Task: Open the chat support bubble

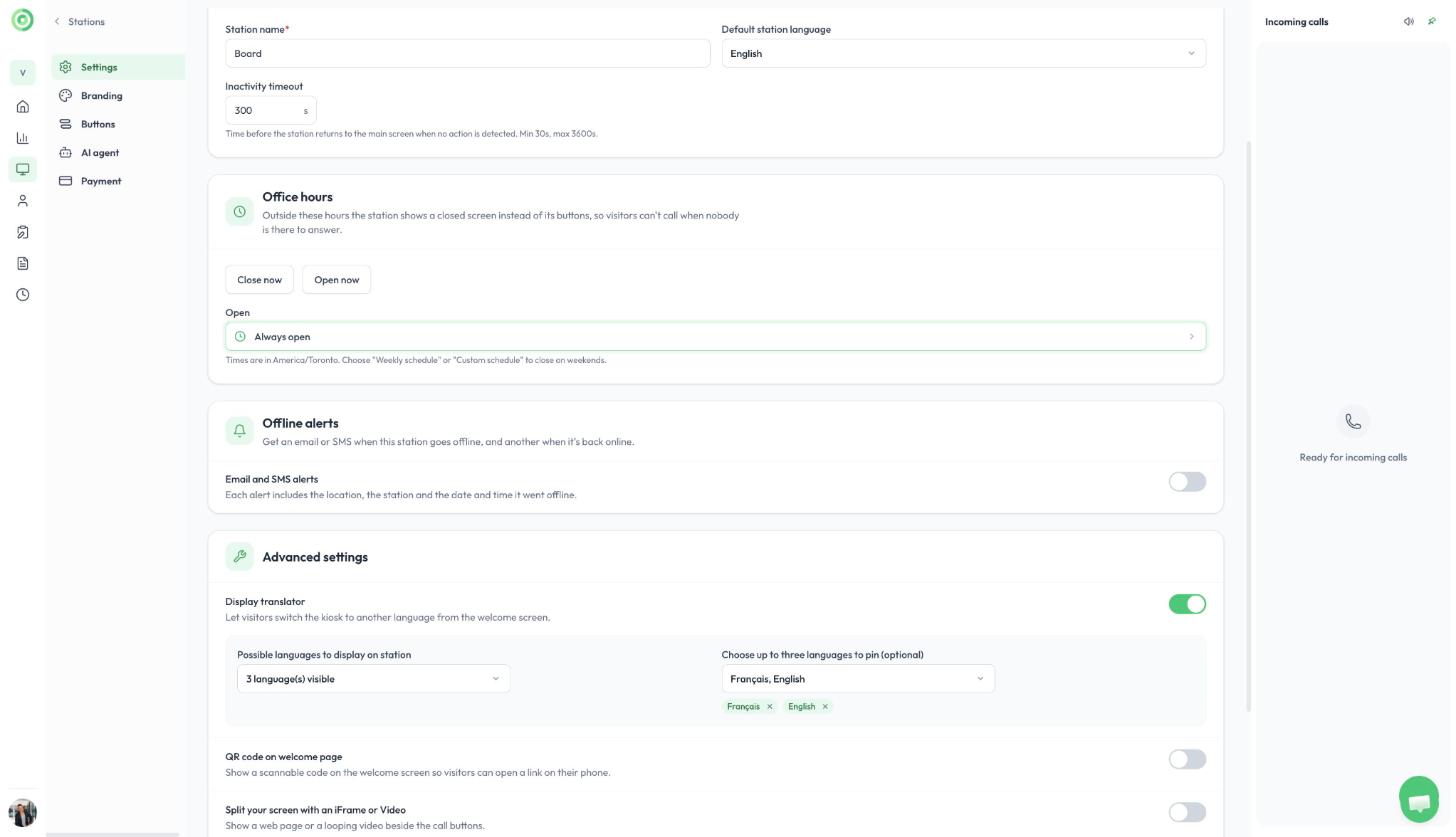Action: [x=1418, y=800]
